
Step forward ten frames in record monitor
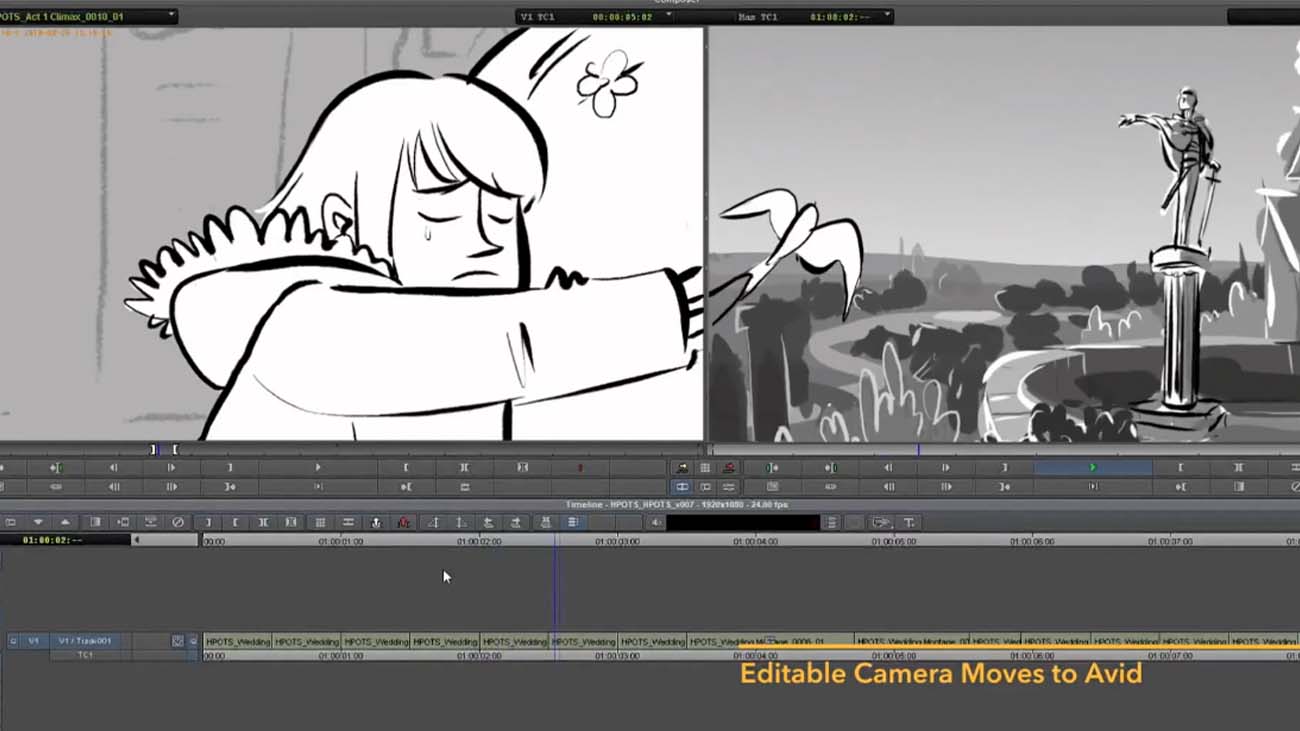[x=946, y=487]
